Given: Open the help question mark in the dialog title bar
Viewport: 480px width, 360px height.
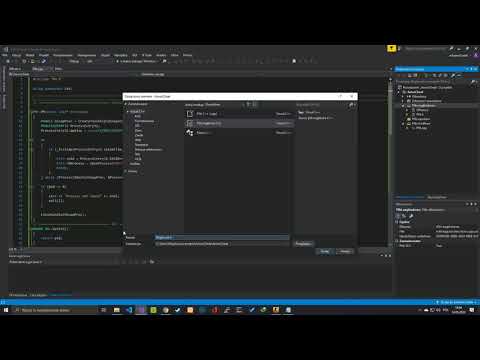Looking at the screenshot, I should coord(340,96).
